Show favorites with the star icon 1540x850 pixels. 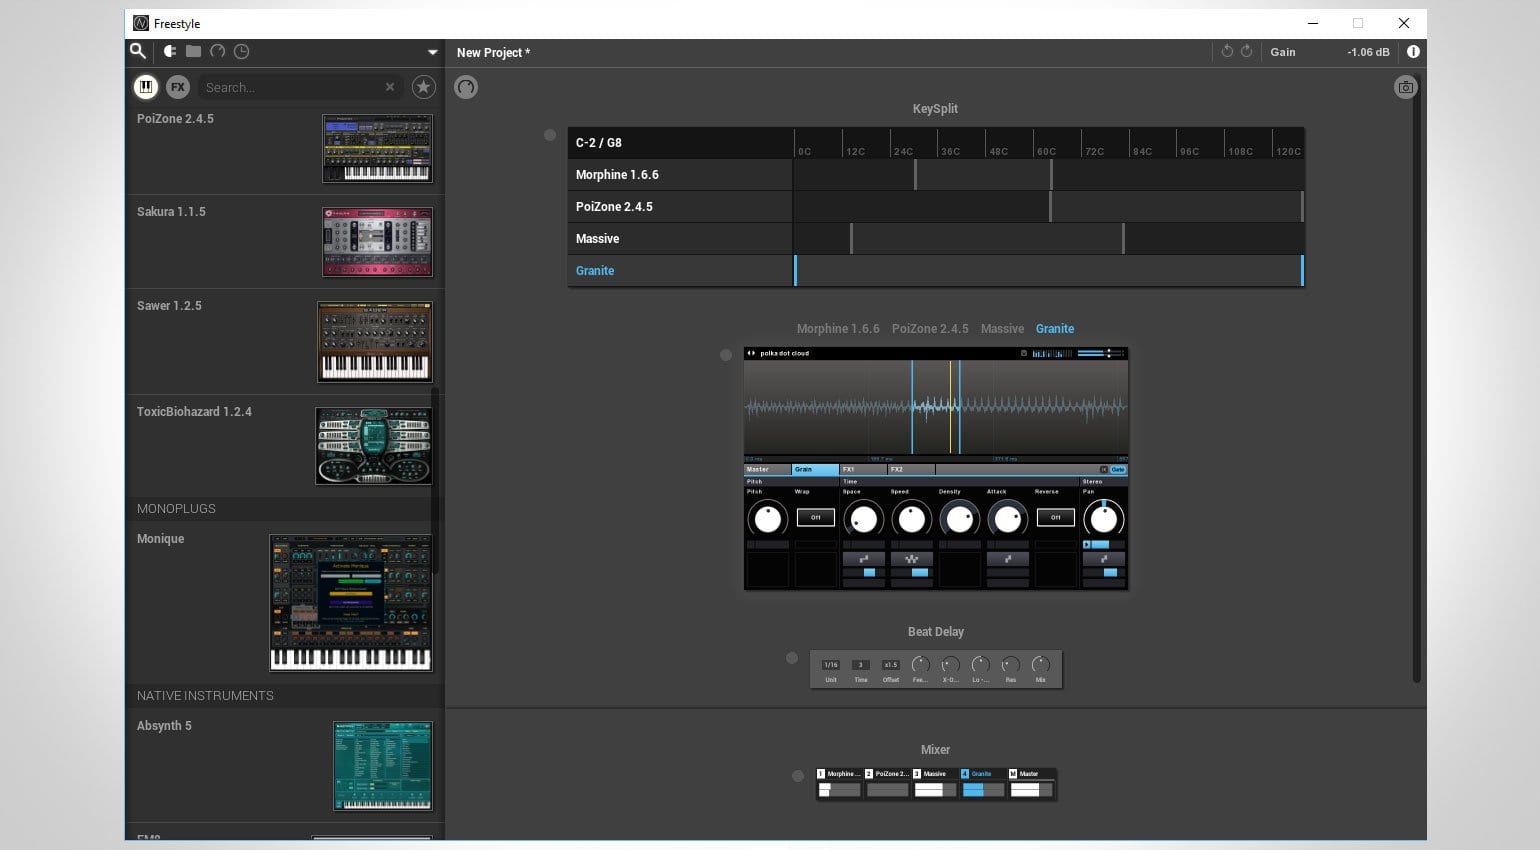pyautogui.click(x=424, y=87)
